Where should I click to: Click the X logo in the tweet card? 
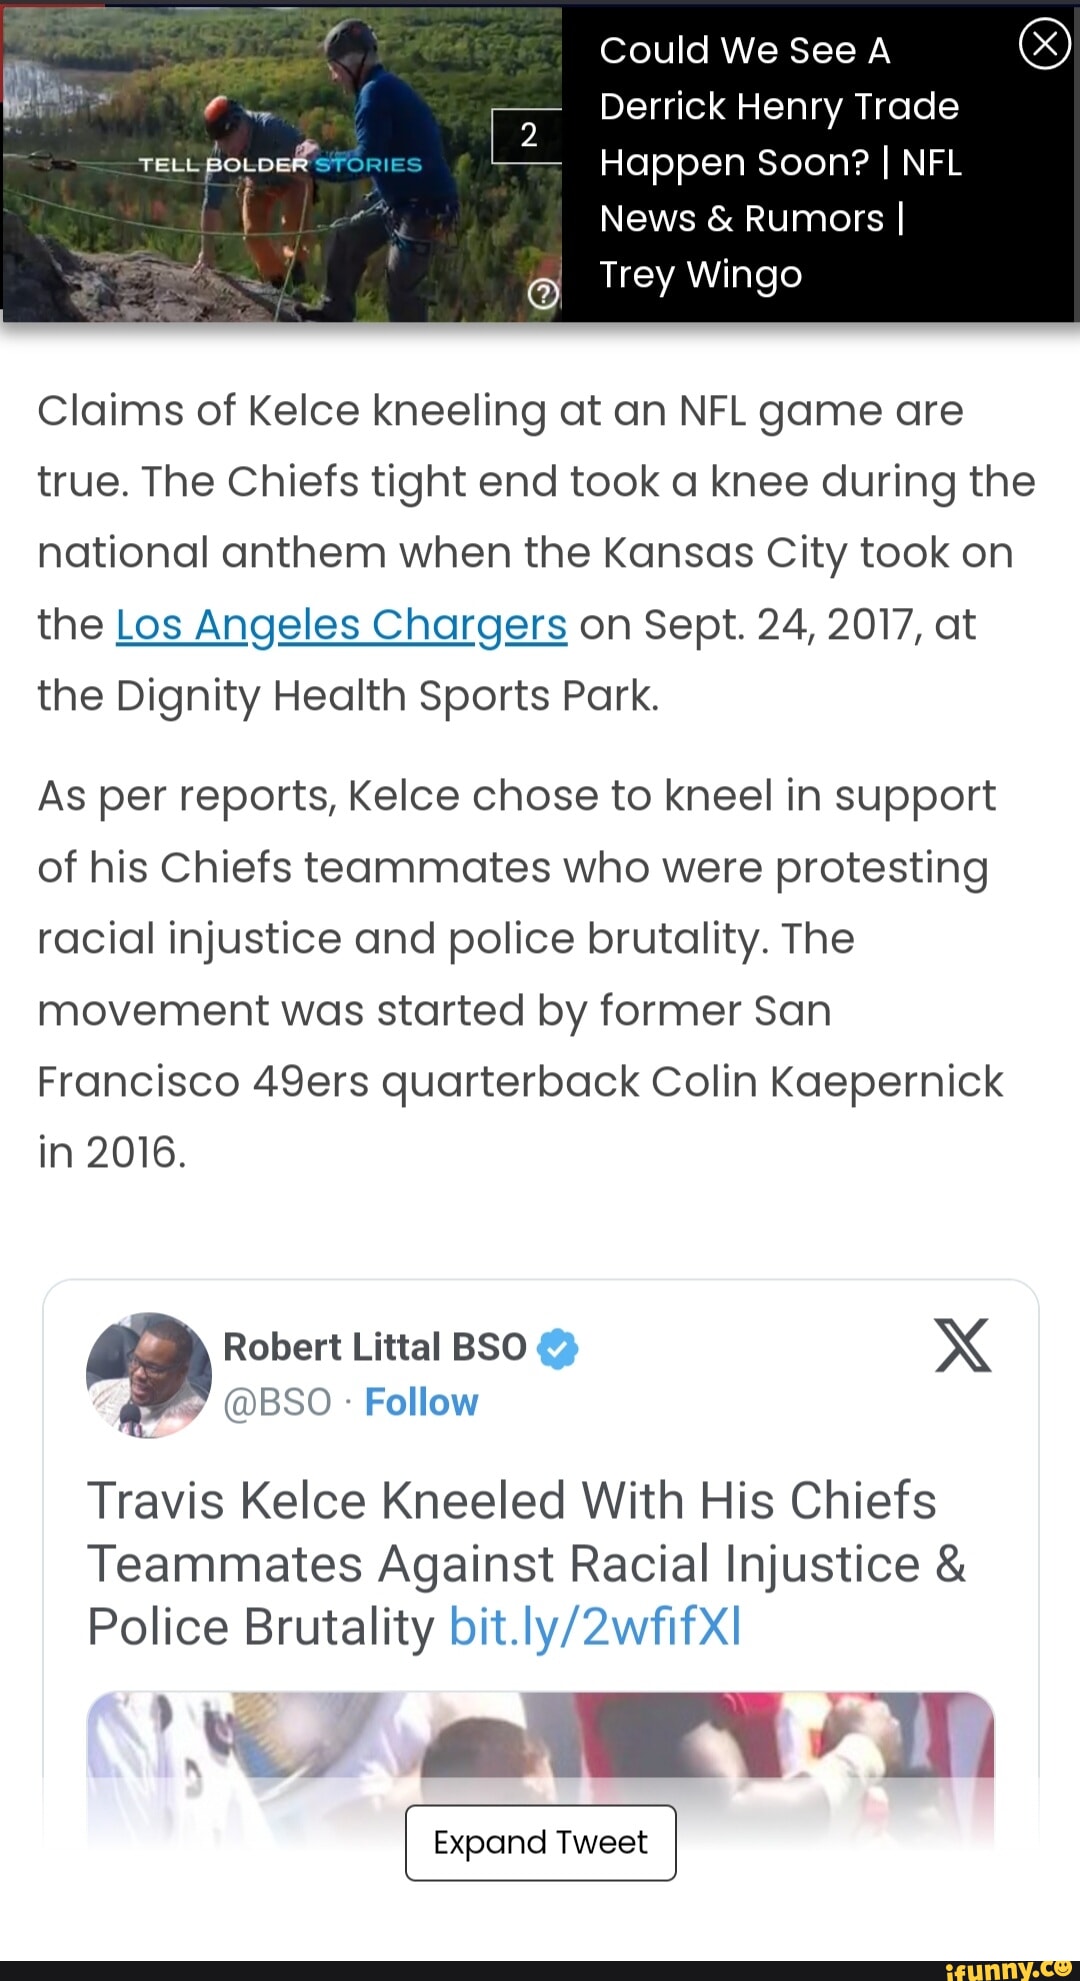coord(962,1346)
